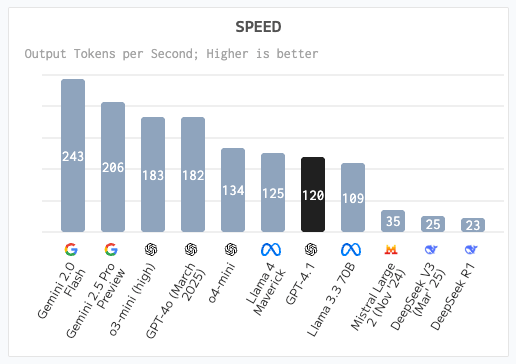Click the Mistral logo under Mistral Large 2

pyautogui.click(x=391, y=249)
